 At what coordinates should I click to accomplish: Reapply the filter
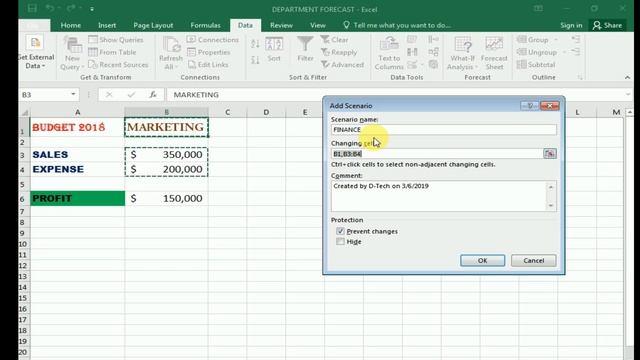[x=339, y=52]
